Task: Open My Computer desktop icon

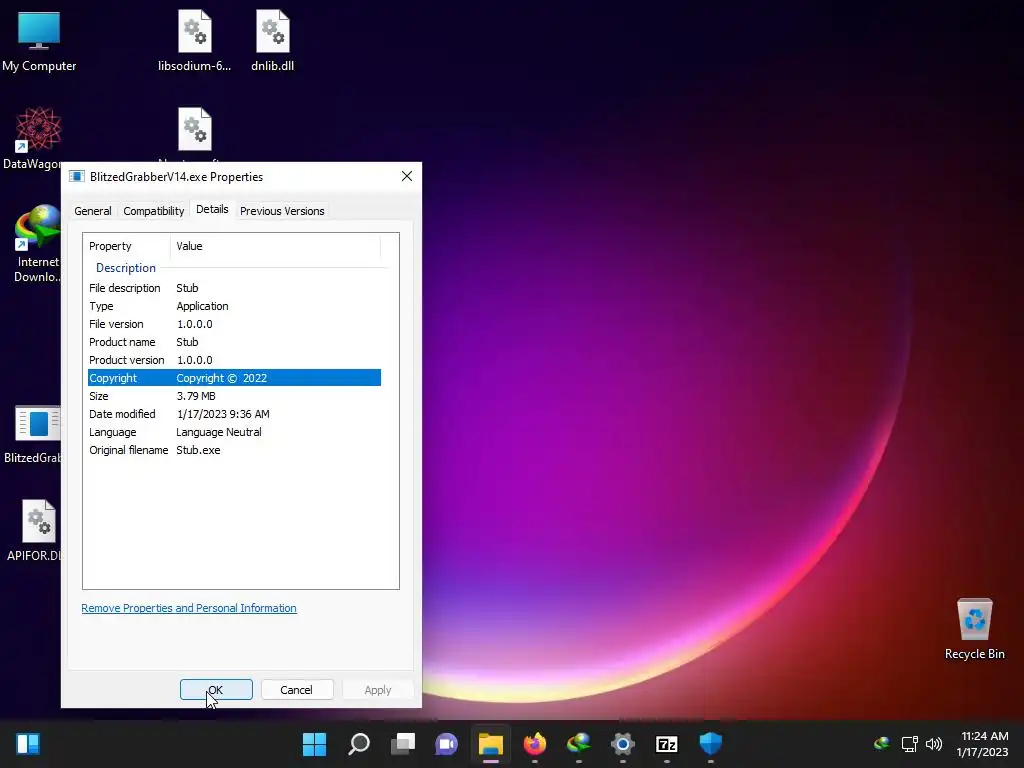Action: coord(39,40)
